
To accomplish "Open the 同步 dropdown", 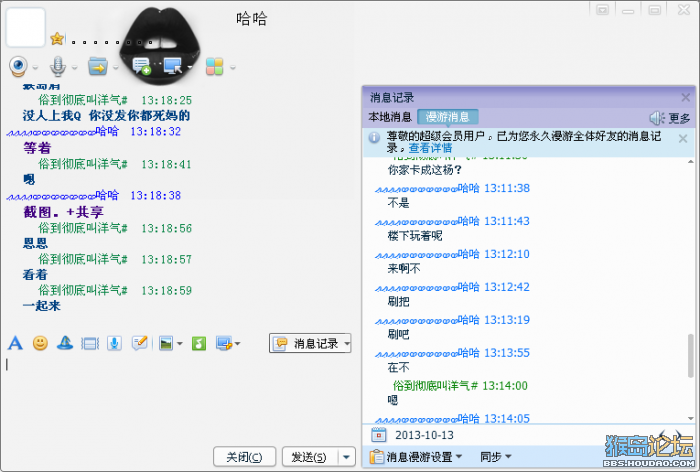I will tap(495, 457).
